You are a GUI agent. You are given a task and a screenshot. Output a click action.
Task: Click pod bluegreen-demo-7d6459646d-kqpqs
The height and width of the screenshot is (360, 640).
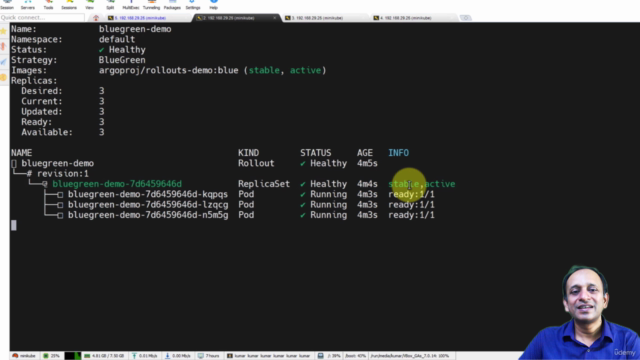(148, 194)
